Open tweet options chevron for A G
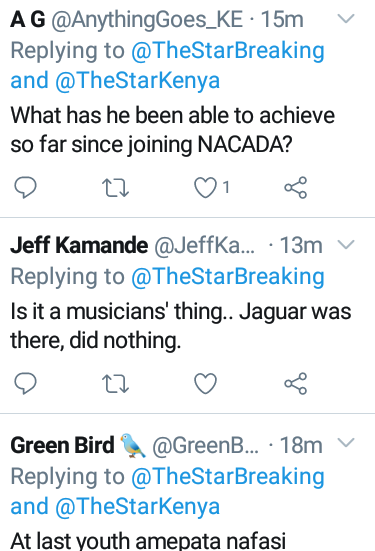Viewport: 375px width, 551px height. (x=346, y=18)
